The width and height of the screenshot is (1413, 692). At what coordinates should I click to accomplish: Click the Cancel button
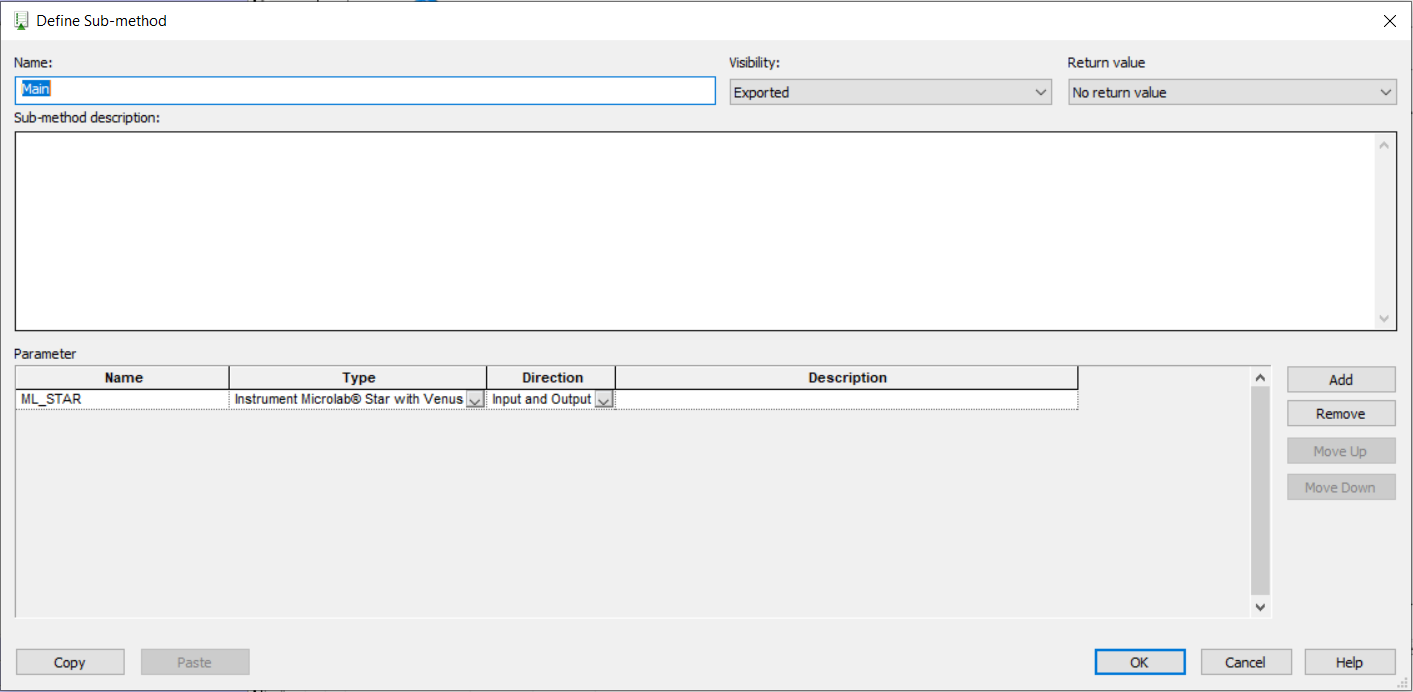pos(1246,662)
